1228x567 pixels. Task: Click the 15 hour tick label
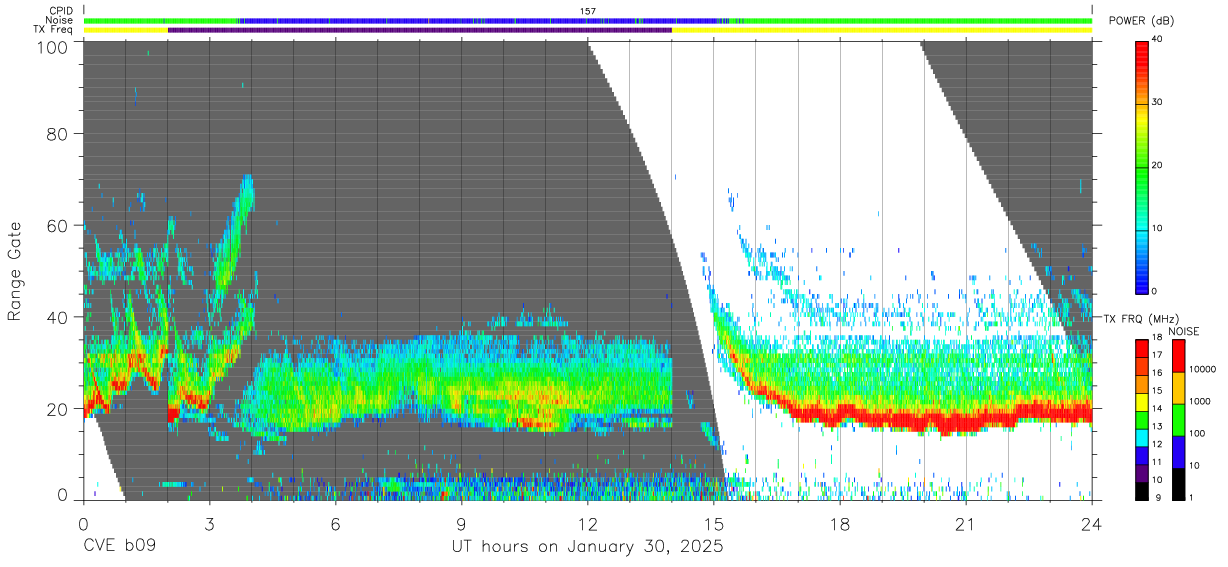714,524
